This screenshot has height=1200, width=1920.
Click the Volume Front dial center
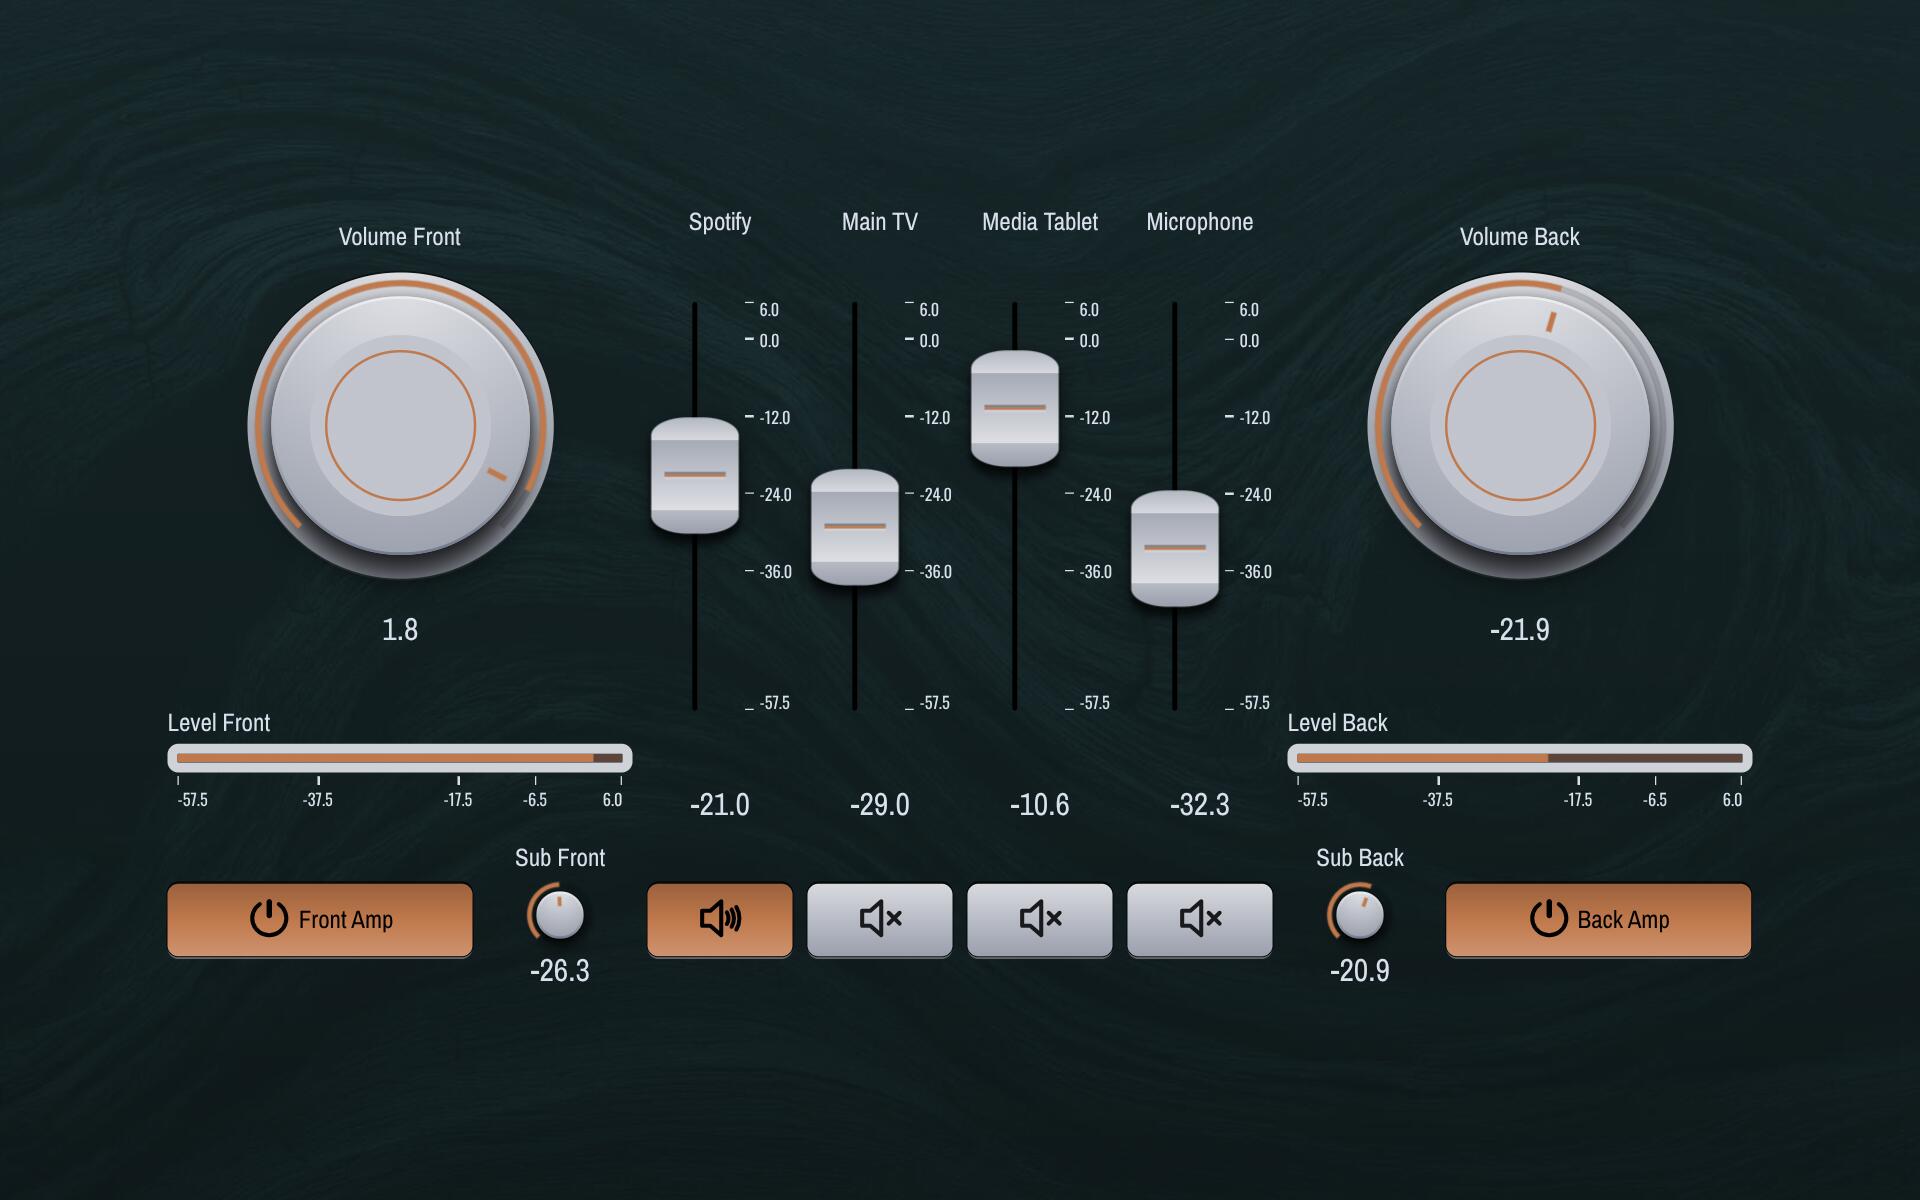tap(400, 425)
